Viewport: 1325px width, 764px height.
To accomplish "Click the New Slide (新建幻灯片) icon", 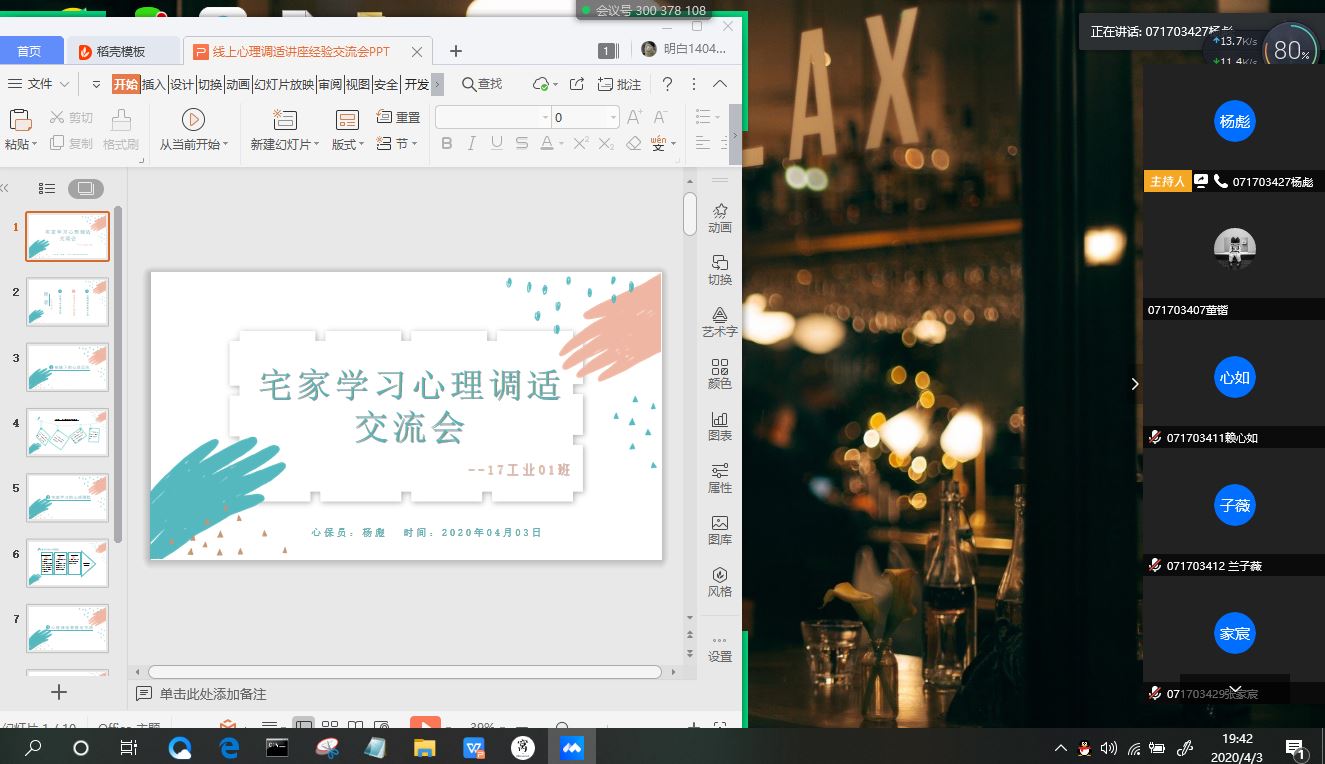I will pyautogui.click(x=284, y=120).
